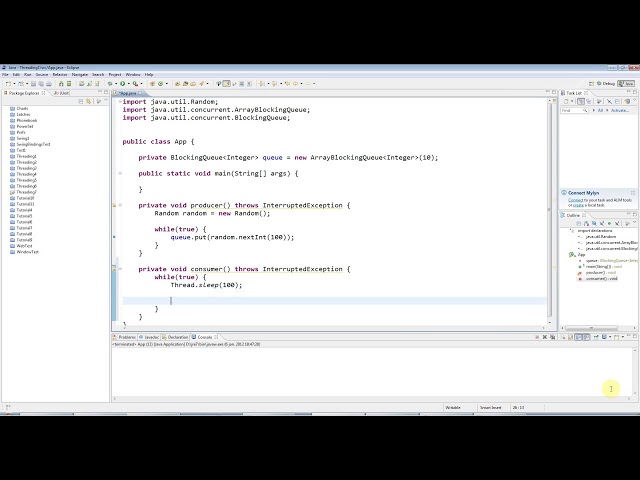This screenshot has width=640, height=480.
Task: Click the Find field in Task List
Action: click(574, 111)
